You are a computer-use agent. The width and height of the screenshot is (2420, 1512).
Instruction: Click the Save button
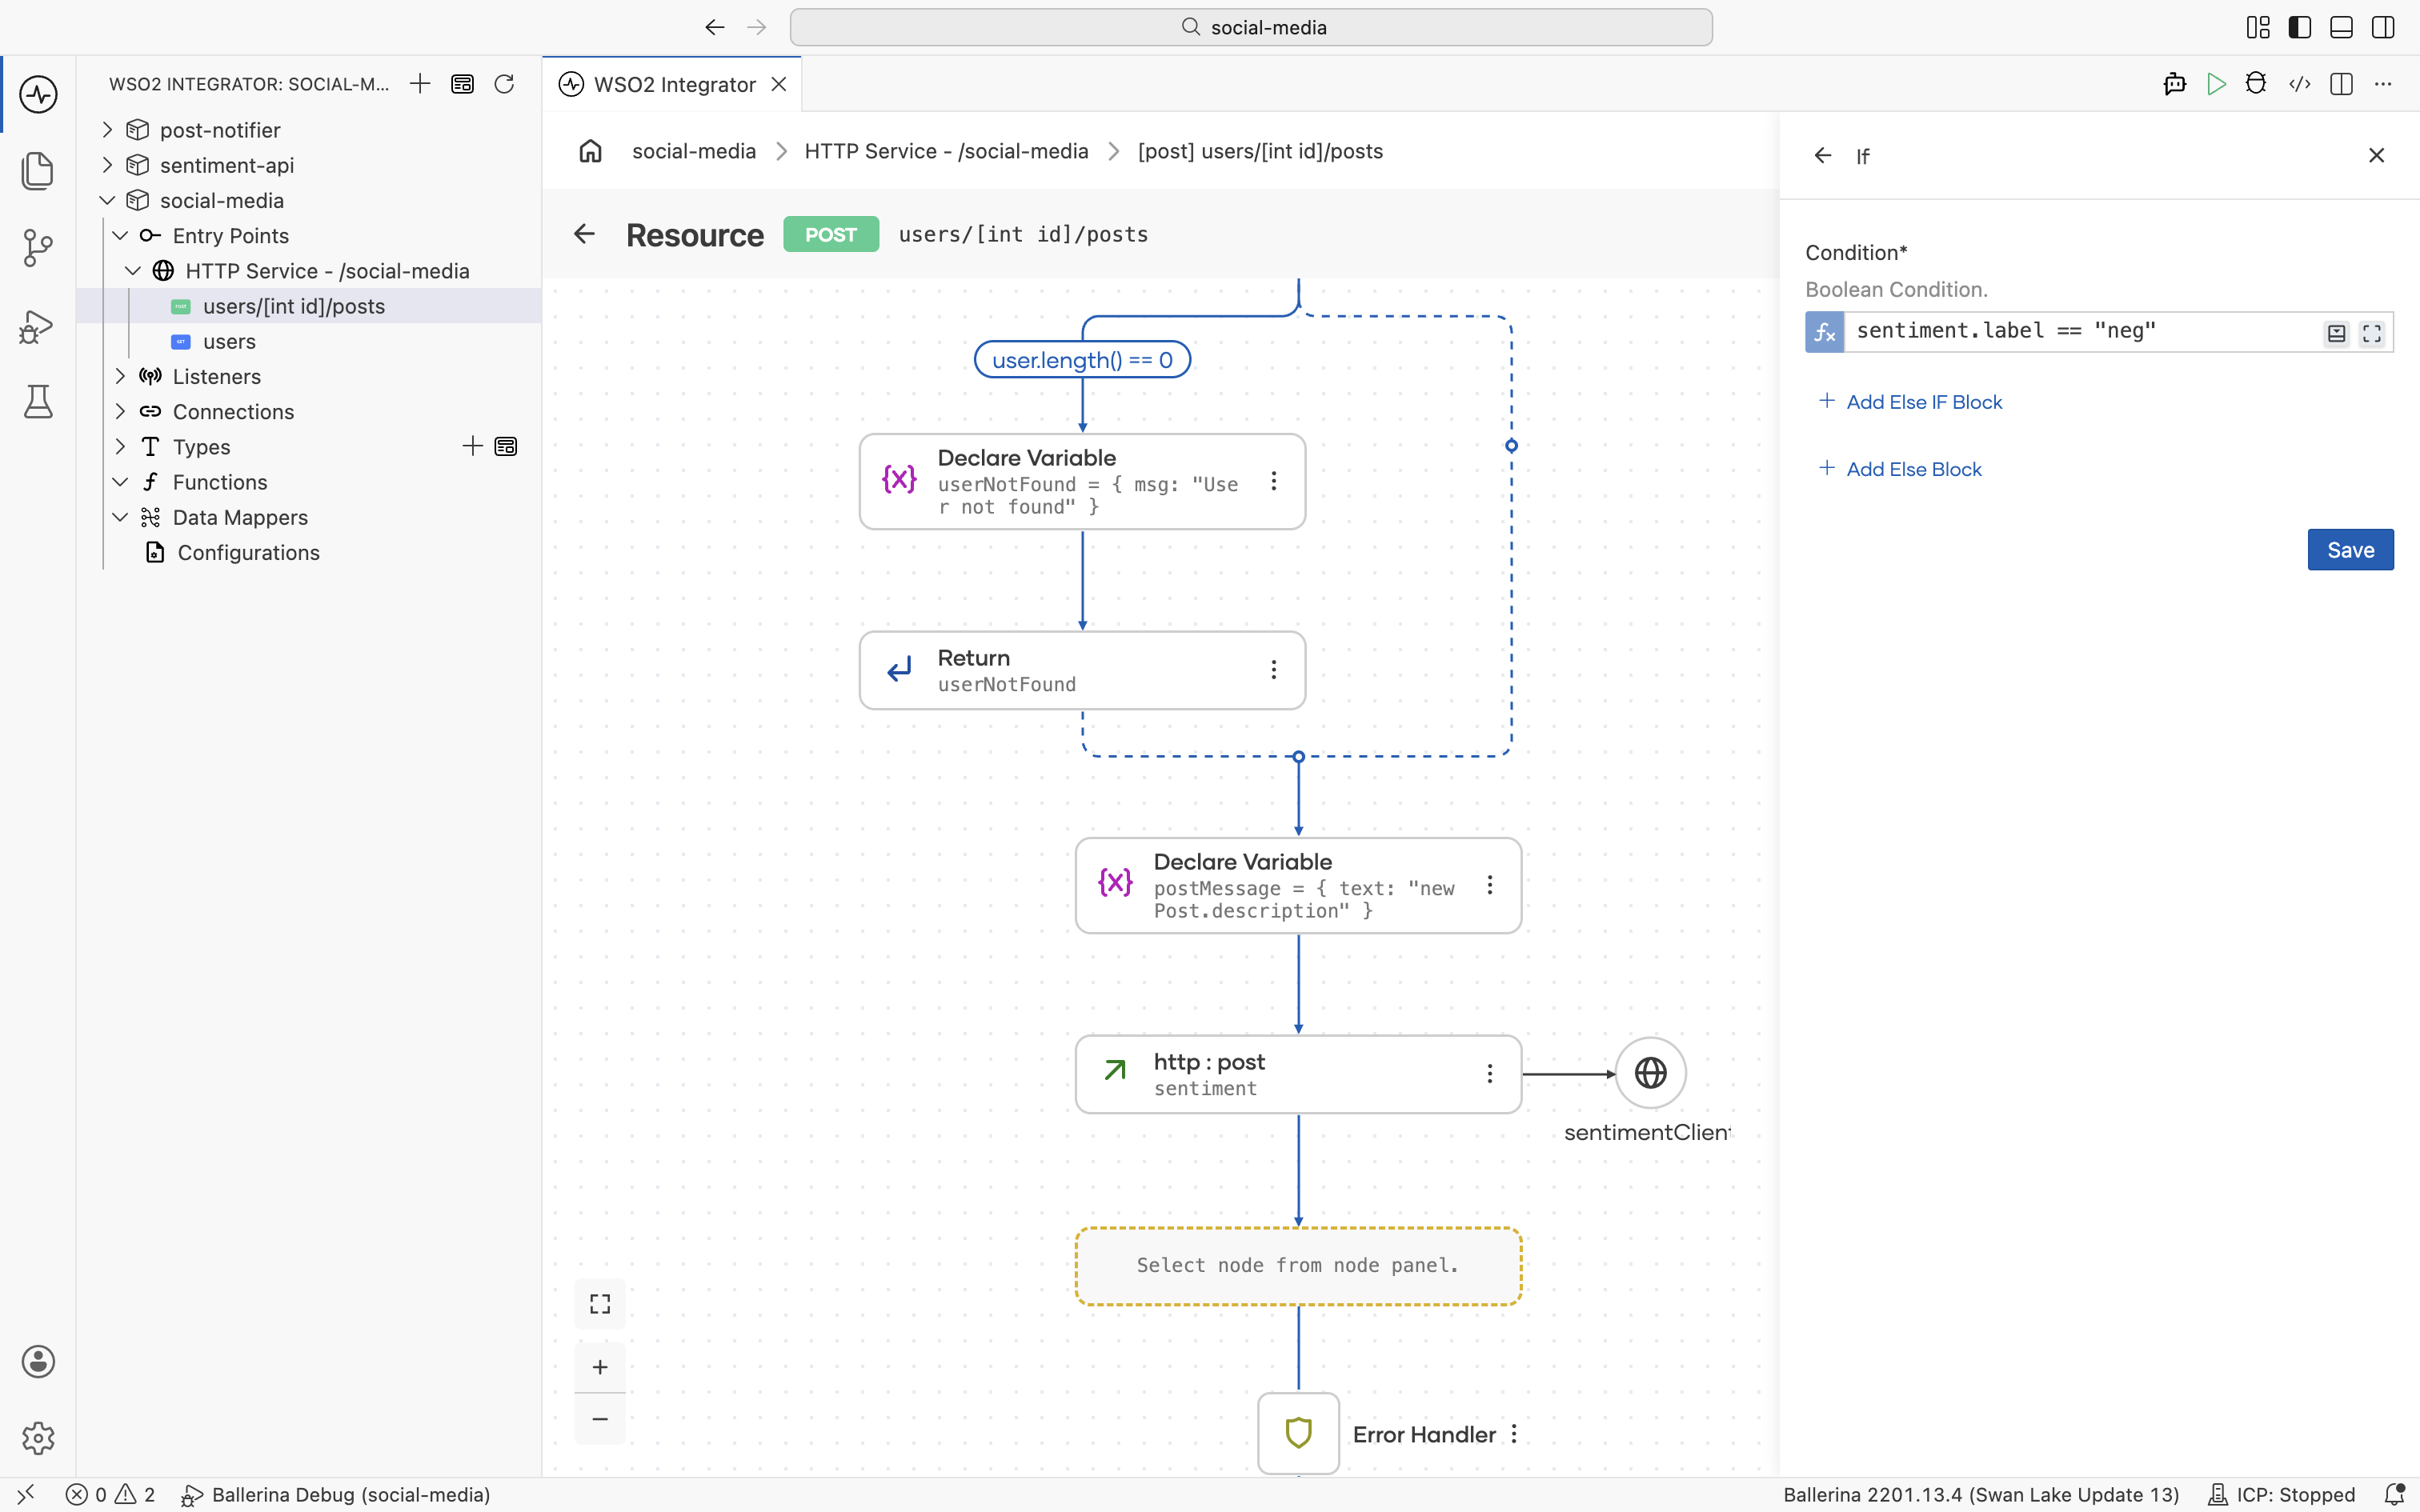(2350, 550)
